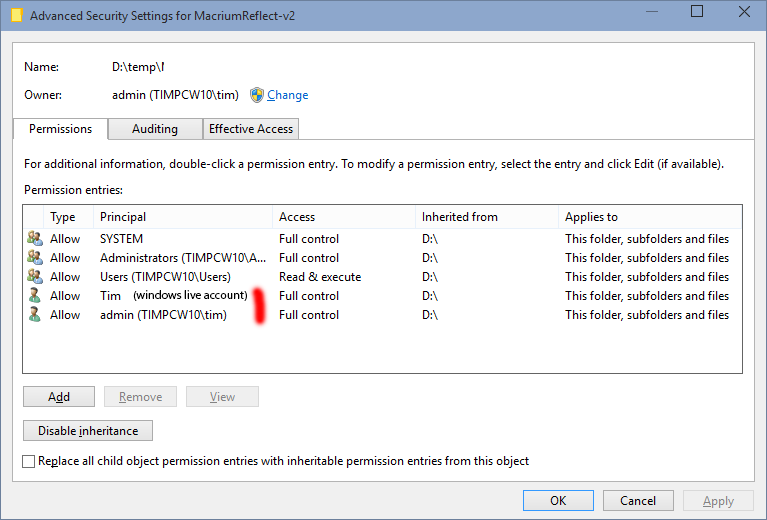Click the Tim windows live account user icon

(x=35, y=295)
